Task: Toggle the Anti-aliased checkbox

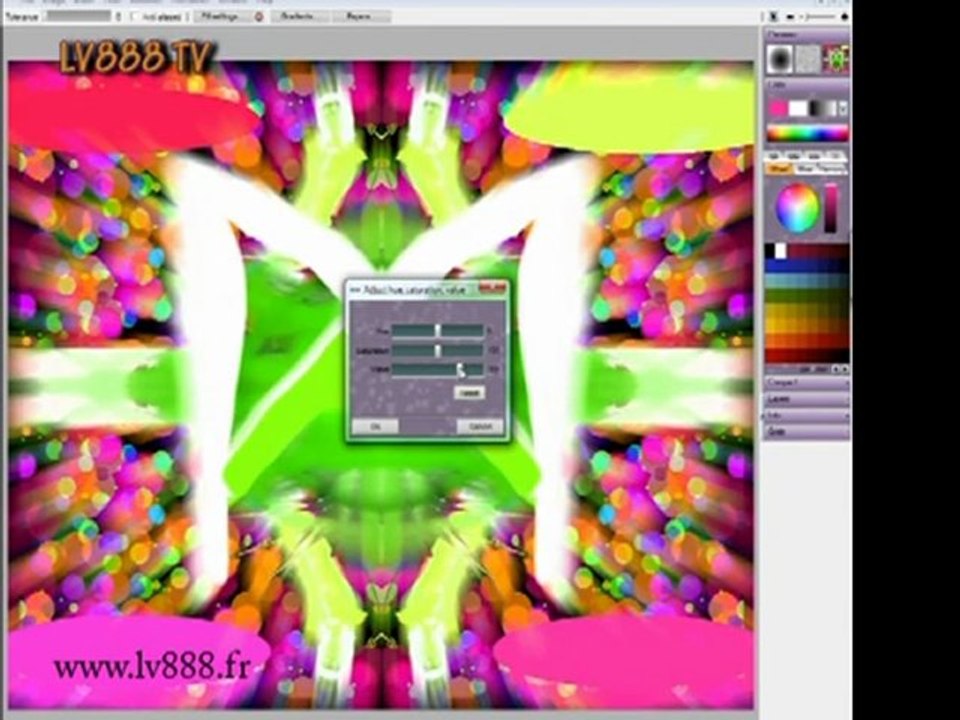Action: [134, 17]
